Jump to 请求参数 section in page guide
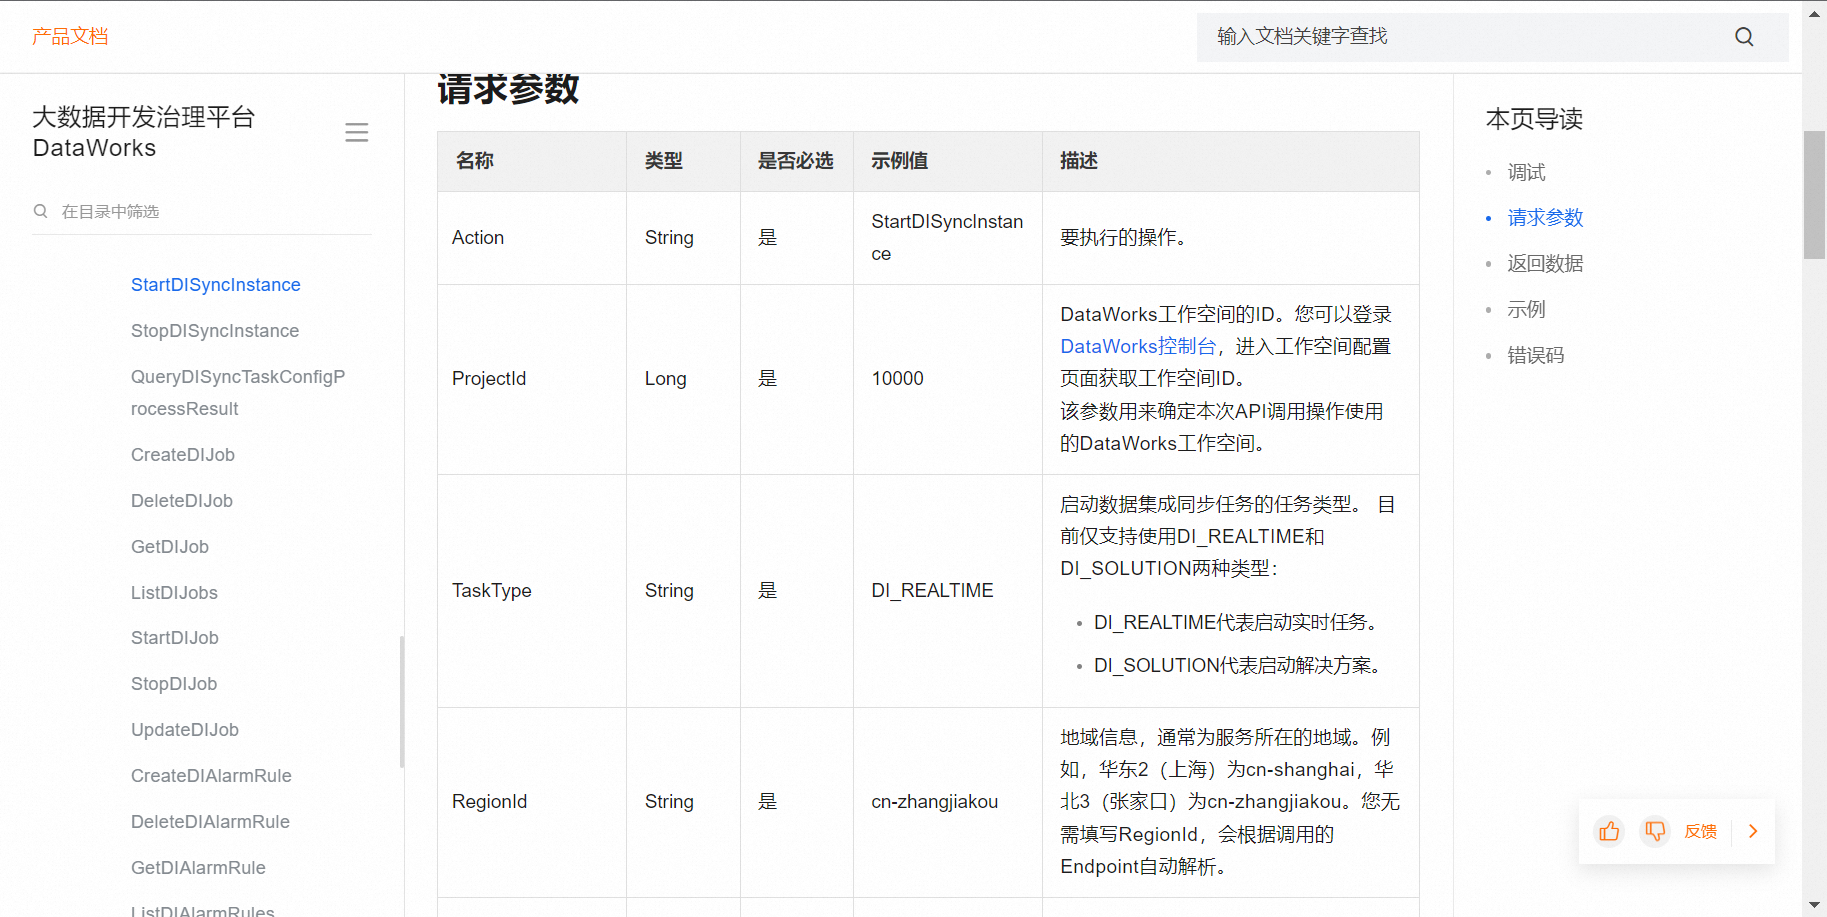The image size is (1827, 917). click(1545, 218)
